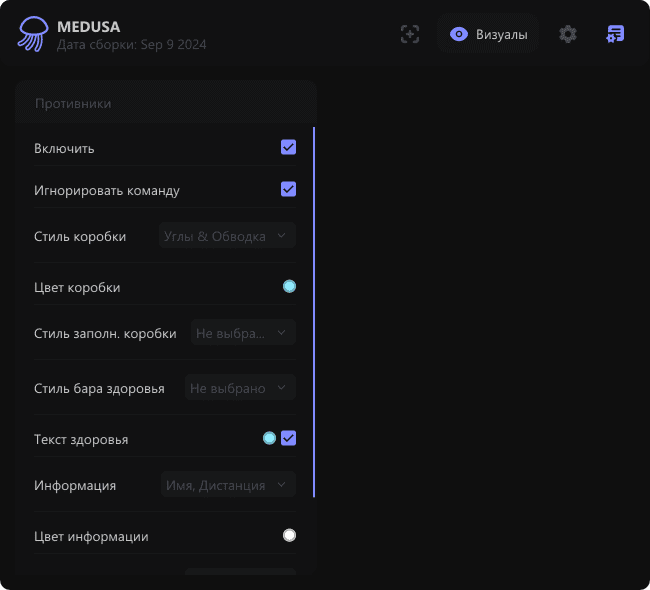This screenshot has width=650, height=590.
Task: Open the Стиль бара здоровья dropdown
Action: pyautogui.click(x=240, y=388)
